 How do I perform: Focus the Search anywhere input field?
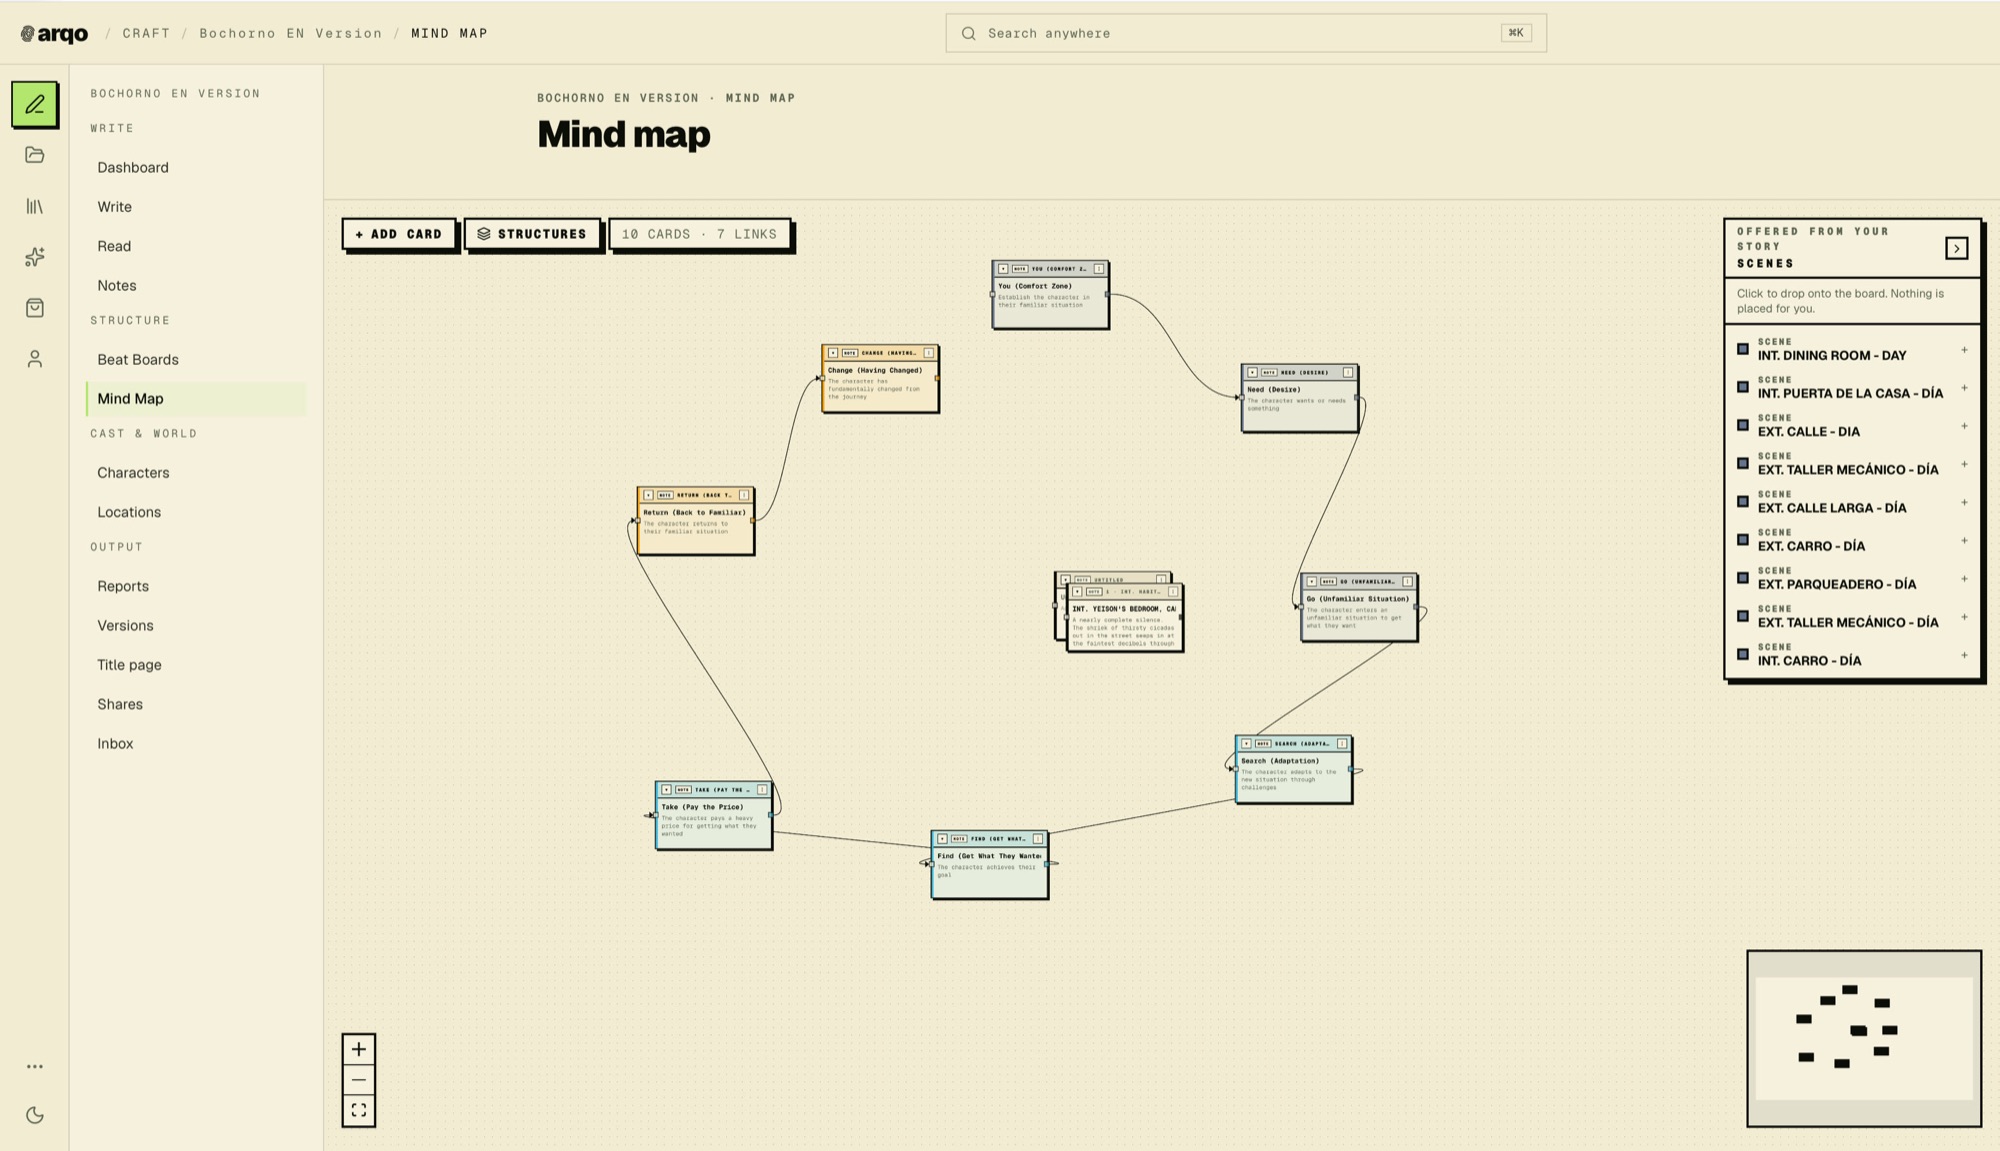pos(1246,33)
